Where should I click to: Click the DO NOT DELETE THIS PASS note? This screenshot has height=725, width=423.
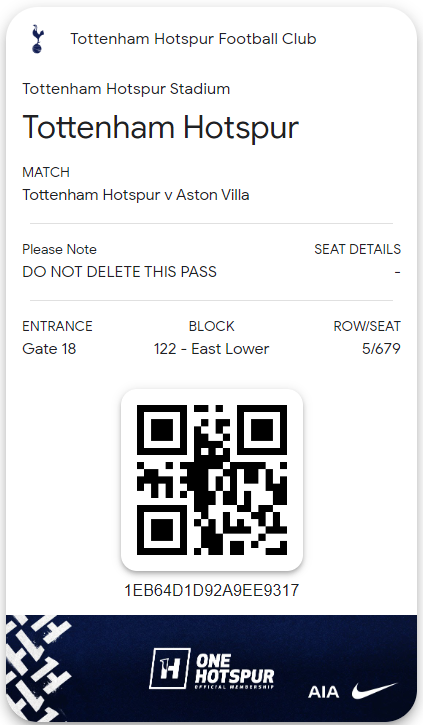click(119, 271)
